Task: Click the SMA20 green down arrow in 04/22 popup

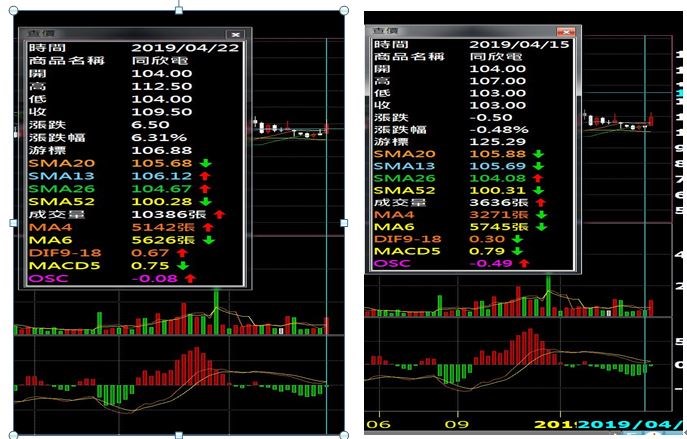Action: (x=205, y=163)
